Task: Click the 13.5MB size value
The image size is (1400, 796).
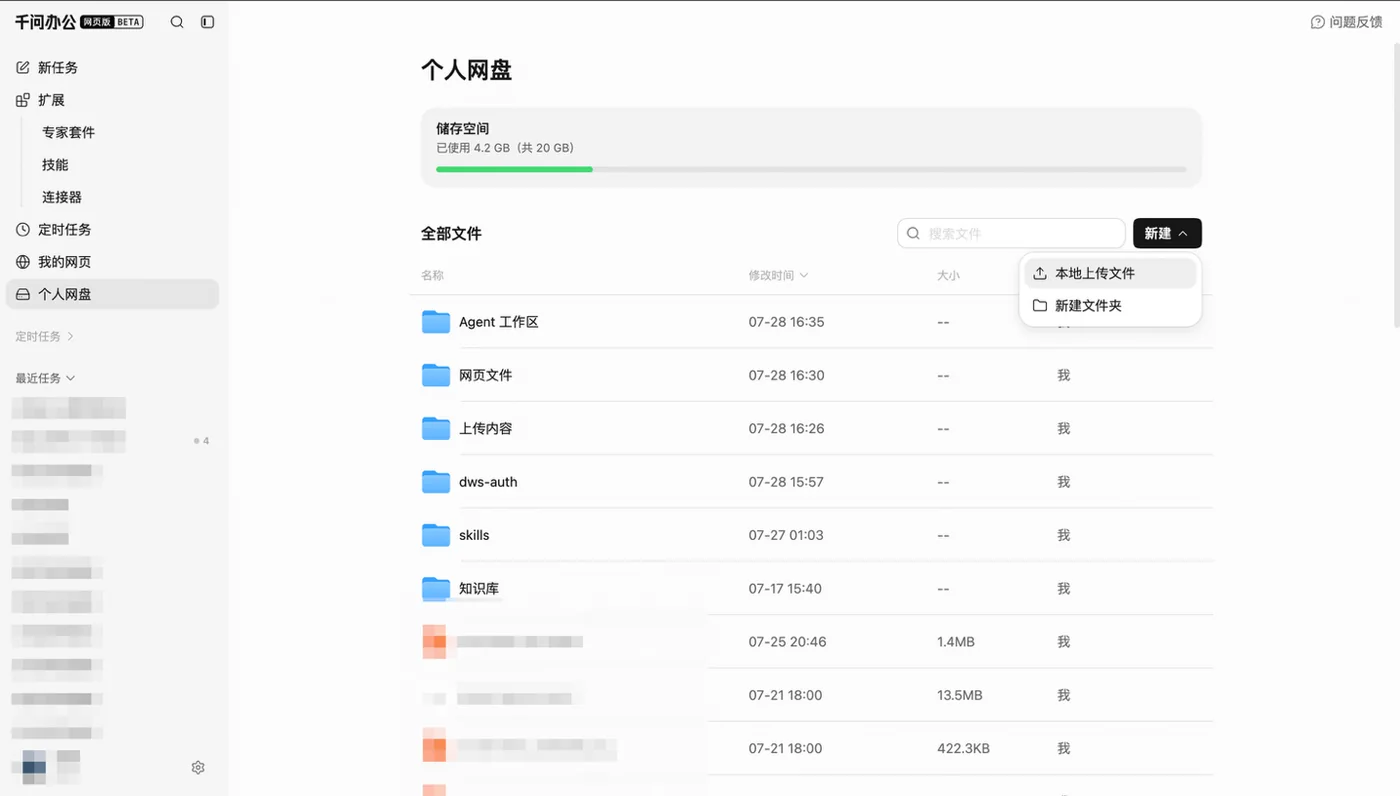Action: click(960, 695)
